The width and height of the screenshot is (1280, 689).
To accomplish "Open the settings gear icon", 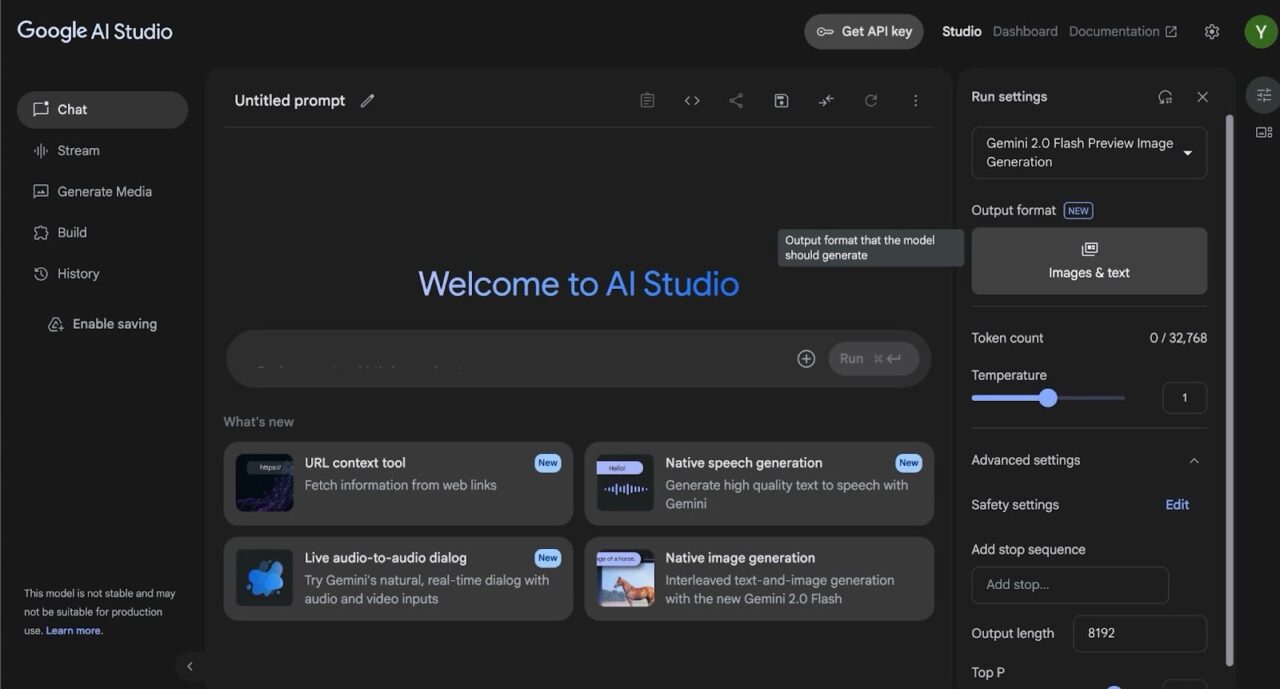I will [1212, 32].
